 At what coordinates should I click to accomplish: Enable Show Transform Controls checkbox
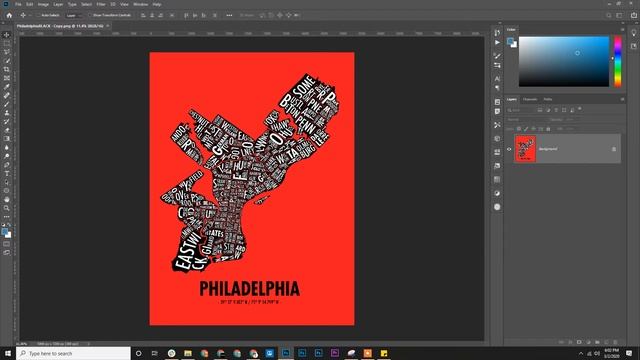90,16
